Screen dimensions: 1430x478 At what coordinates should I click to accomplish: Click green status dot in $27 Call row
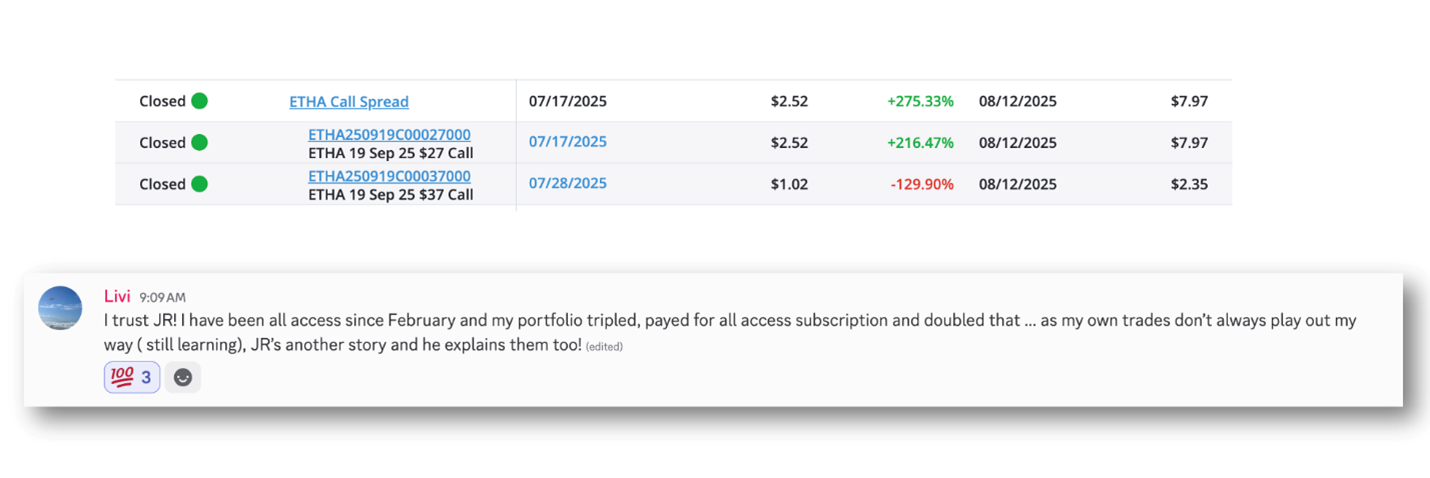click(x=199, y=142)
